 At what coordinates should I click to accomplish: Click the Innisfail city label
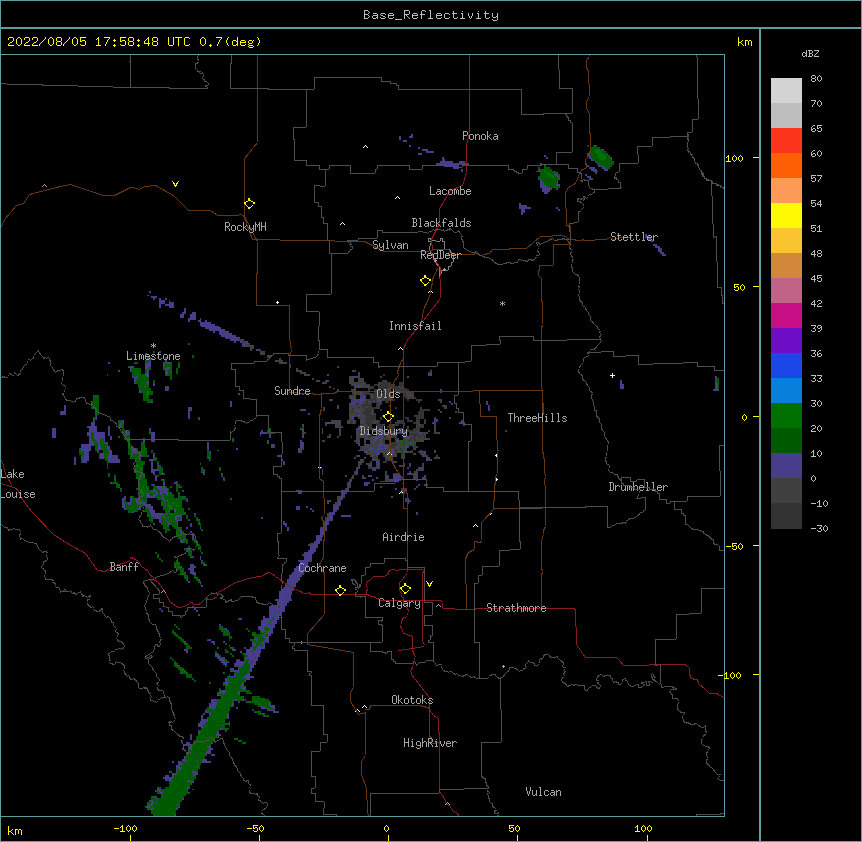pos(415,326)
